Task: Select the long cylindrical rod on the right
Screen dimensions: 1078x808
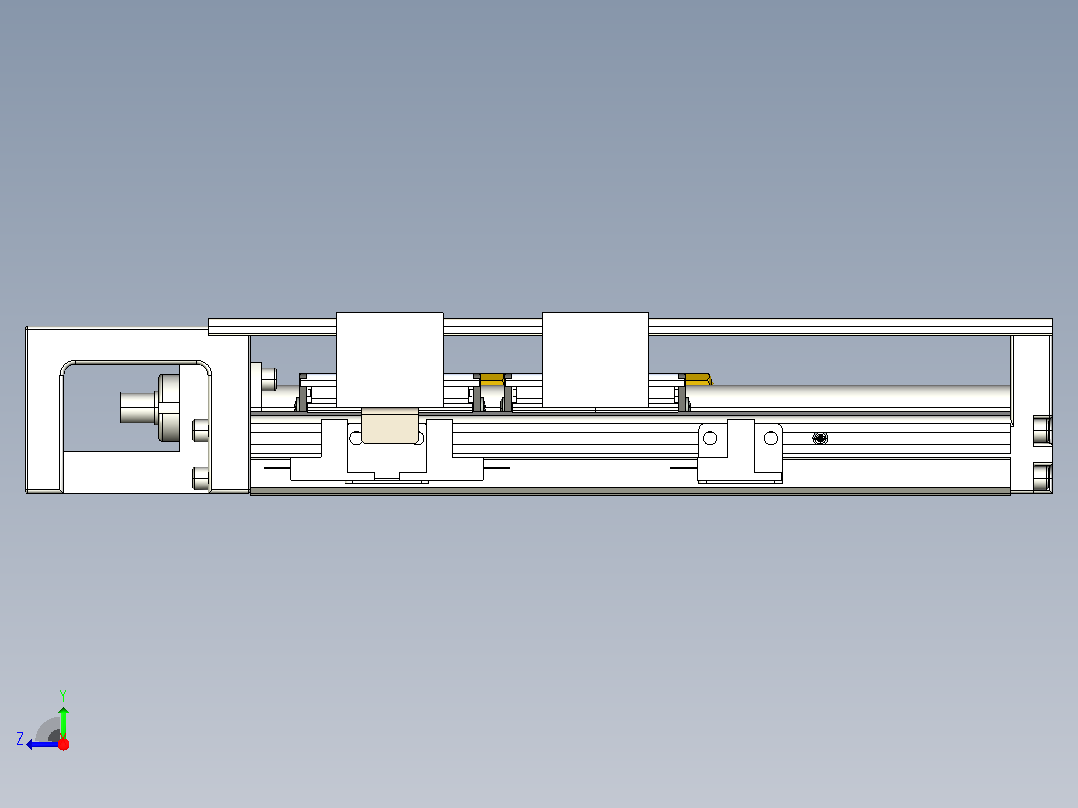Action: [x=850, y=397]
